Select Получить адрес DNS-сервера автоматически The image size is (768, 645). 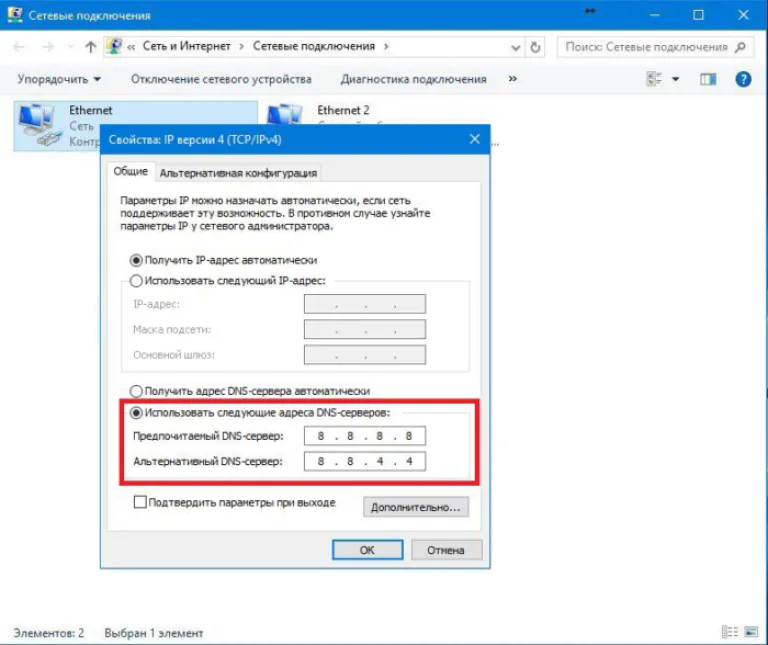(x=250, y=391)
